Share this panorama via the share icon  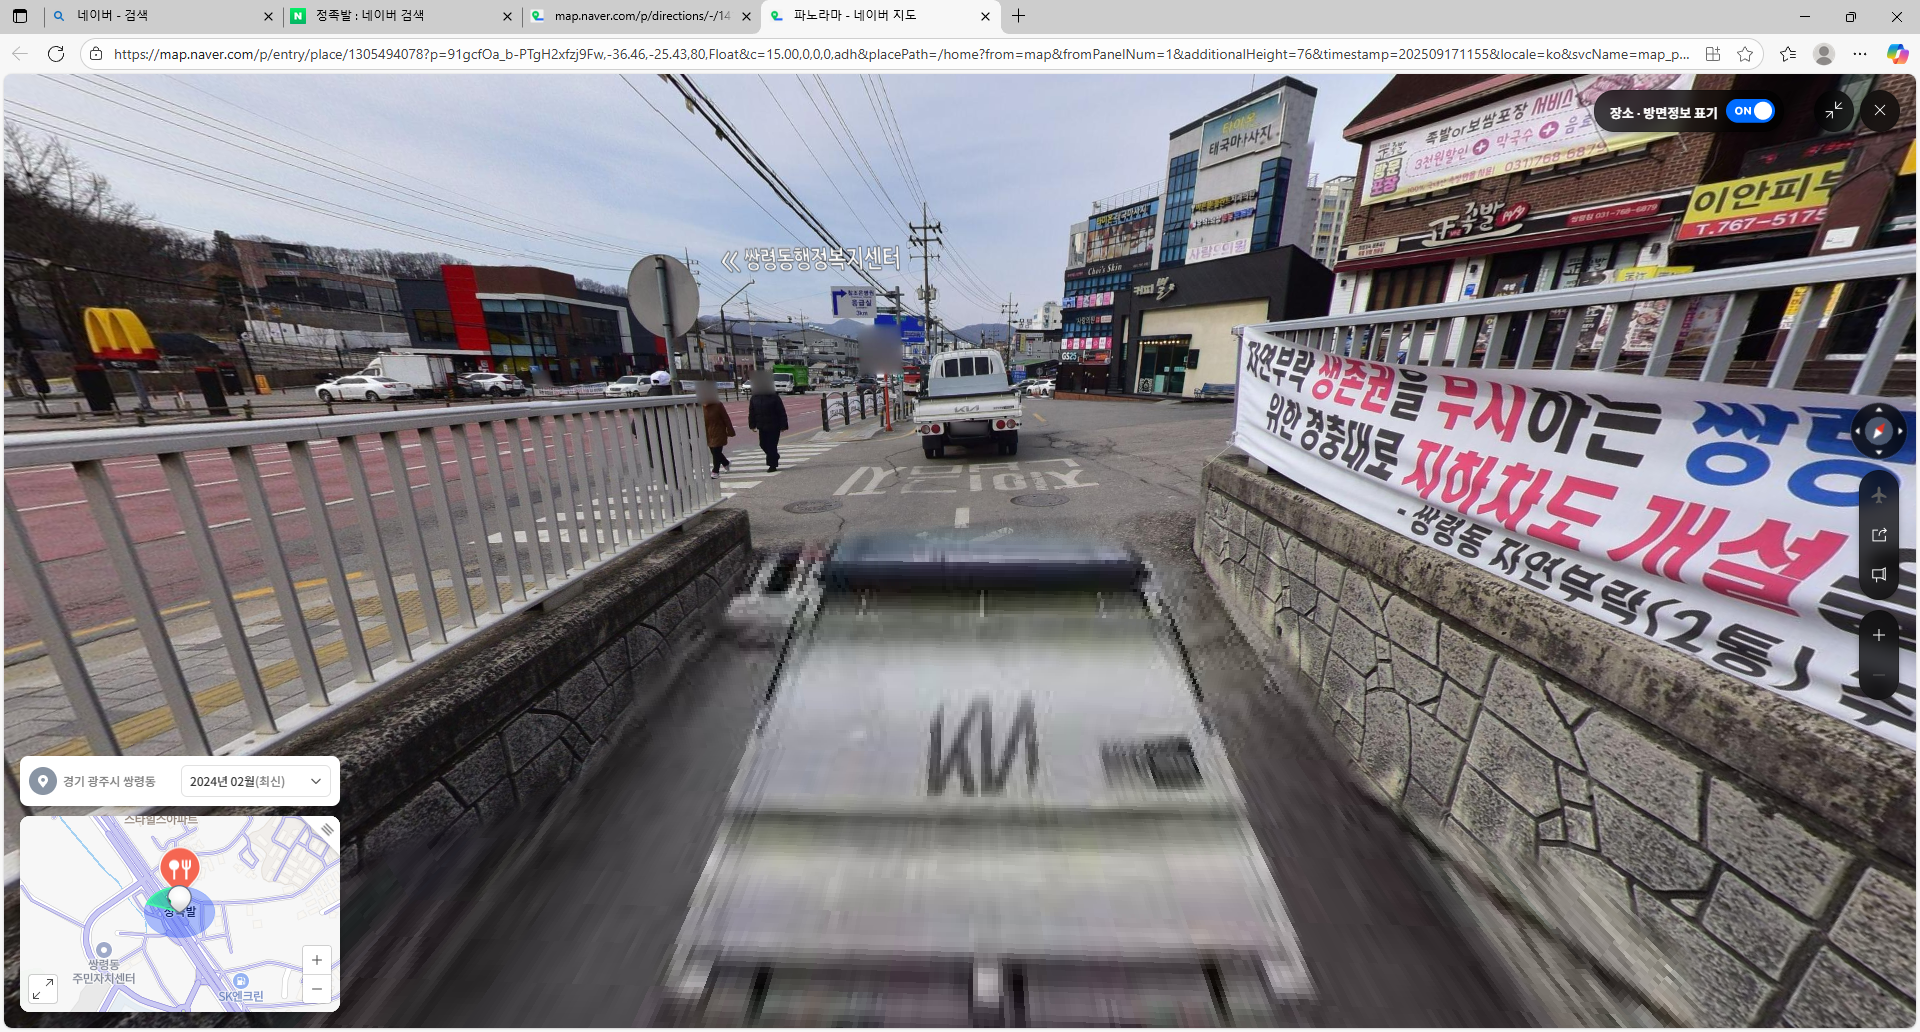pyautogui.click(x=1878, y=535)
